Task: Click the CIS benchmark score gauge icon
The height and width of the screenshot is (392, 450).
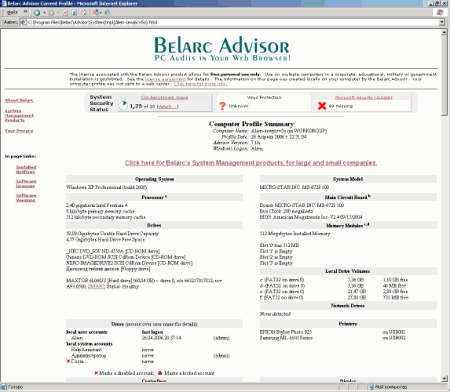Action: coord(123,106)
